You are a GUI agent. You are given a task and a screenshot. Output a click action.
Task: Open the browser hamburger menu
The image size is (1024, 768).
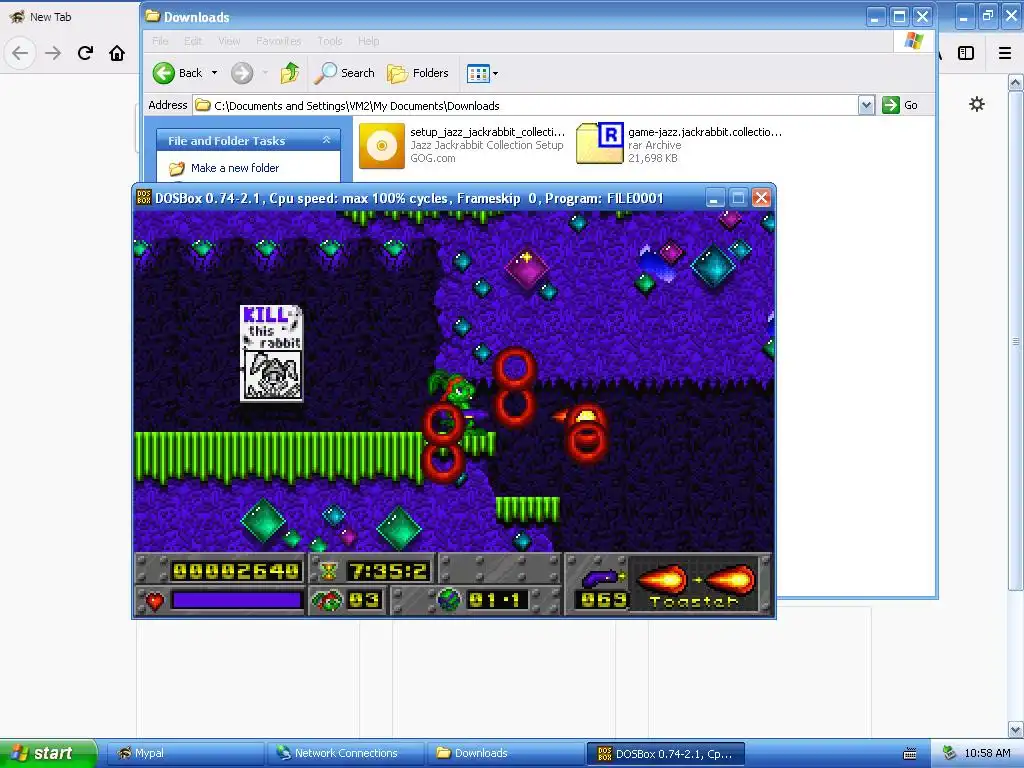(x=1005, y=53)
